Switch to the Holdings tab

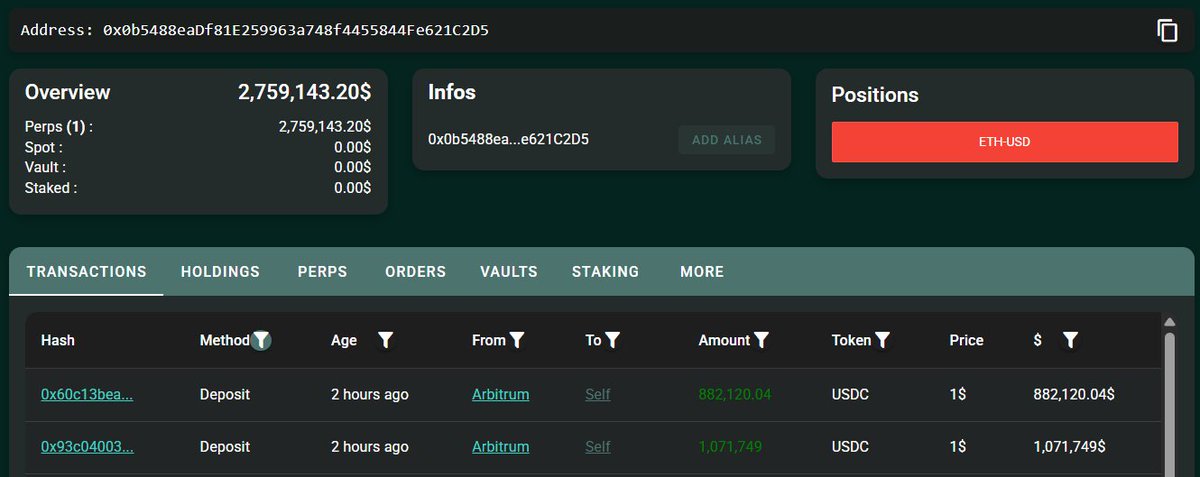[220, 272]
